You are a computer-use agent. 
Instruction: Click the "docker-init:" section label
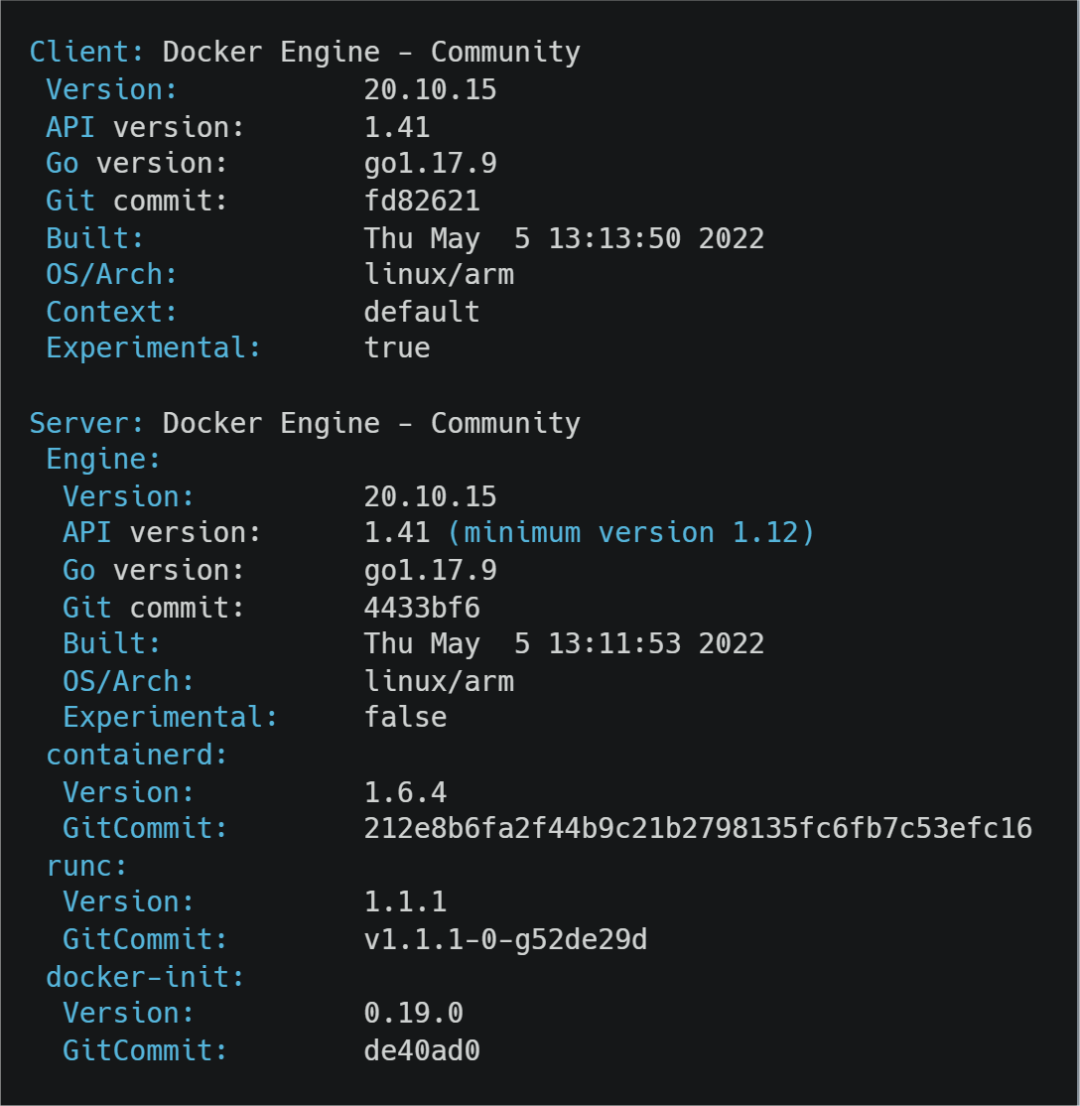(x=145, y=977)
